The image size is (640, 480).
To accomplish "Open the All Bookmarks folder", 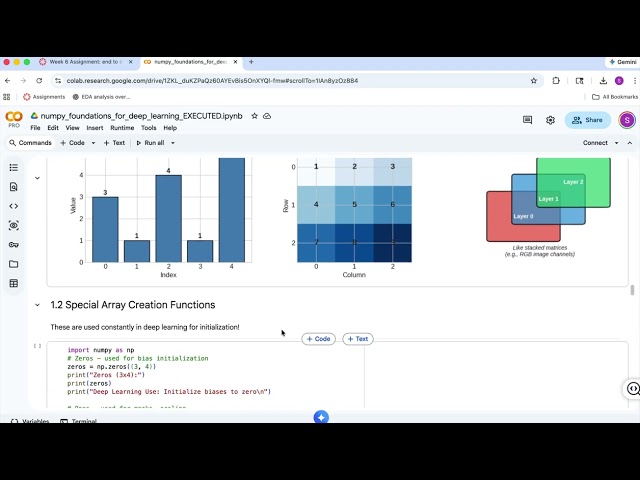I will tap(615, 97).
